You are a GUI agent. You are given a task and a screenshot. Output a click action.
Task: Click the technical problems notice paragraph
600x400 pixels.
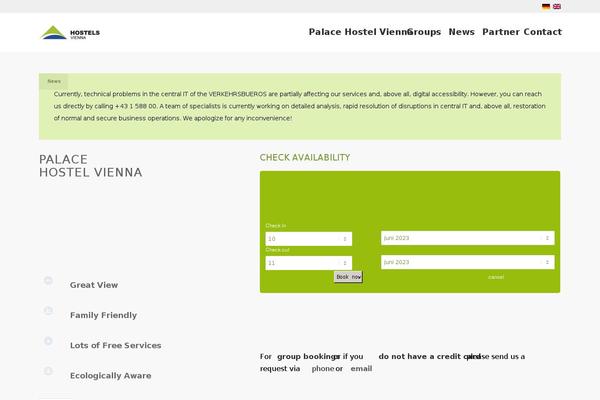[300, 106]
